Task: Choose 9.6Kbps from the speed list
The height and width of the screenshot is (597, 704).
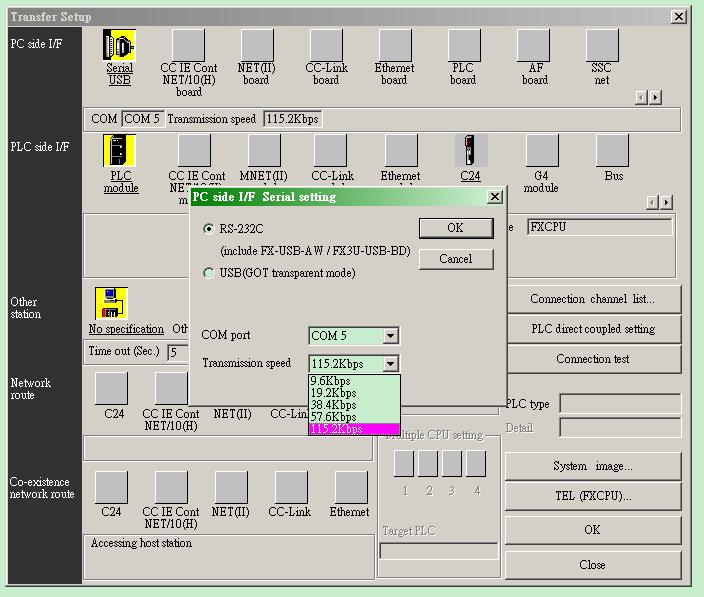Action: (x=333, y=381)
